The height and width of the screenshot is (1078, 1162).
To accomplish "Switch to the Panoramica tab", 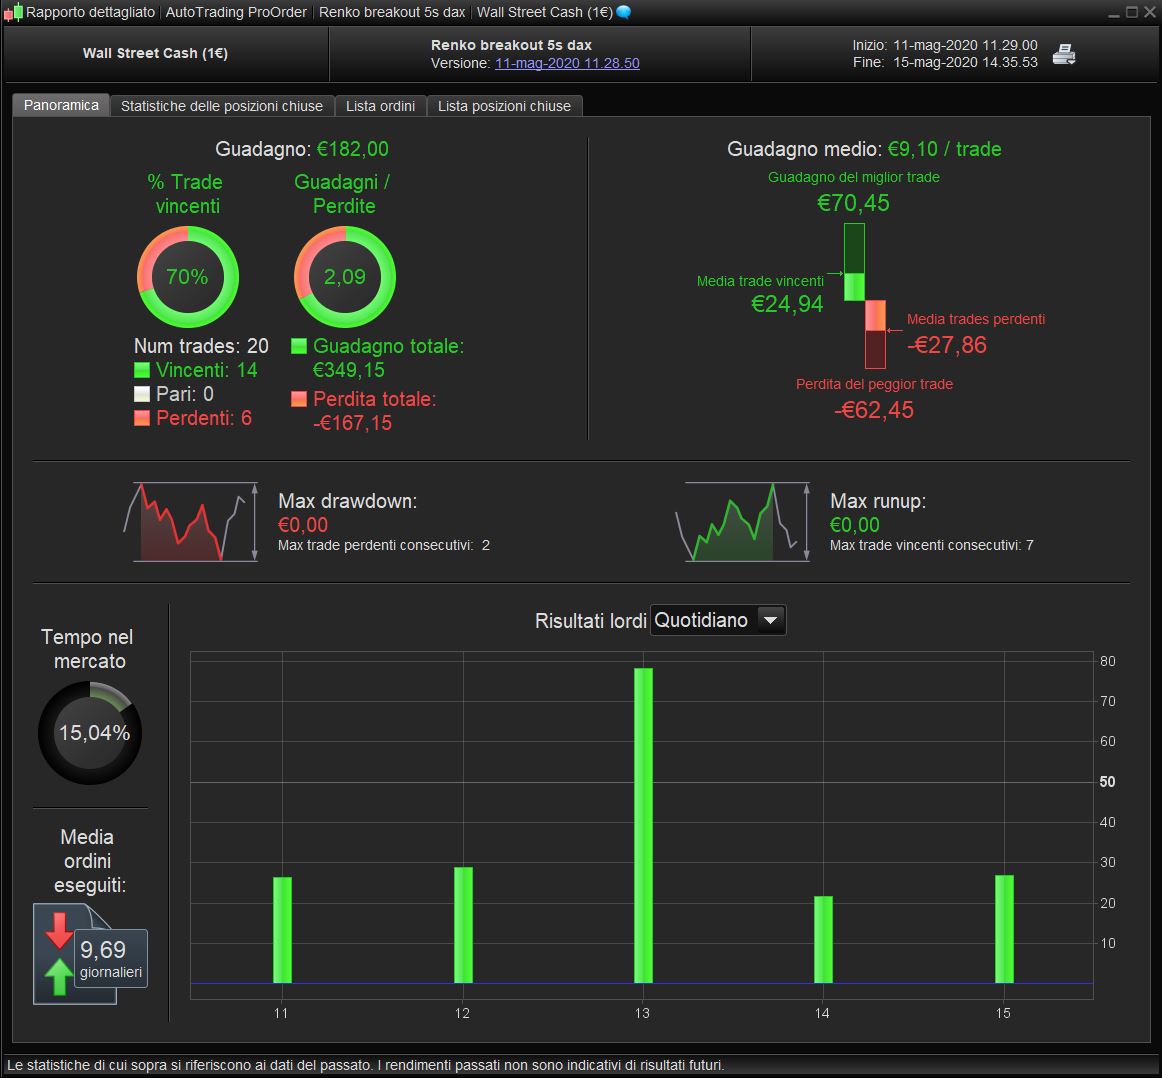I will pos(61,105).
